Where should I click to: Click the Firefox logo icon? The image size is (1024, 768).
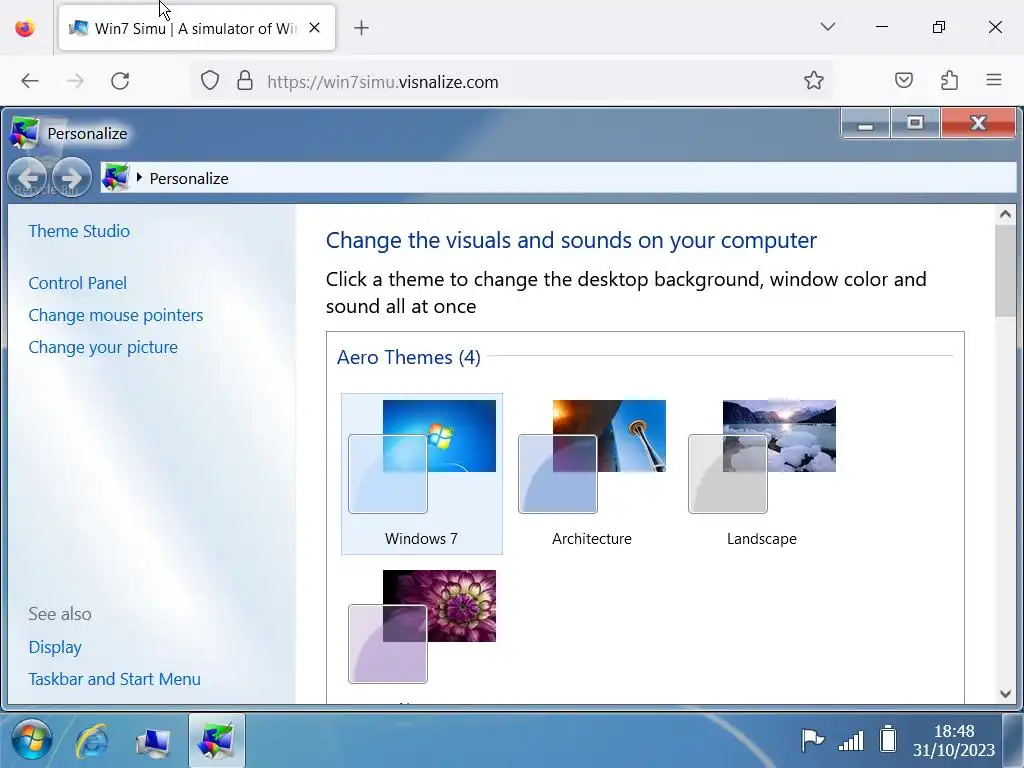(x=25, y=28)
